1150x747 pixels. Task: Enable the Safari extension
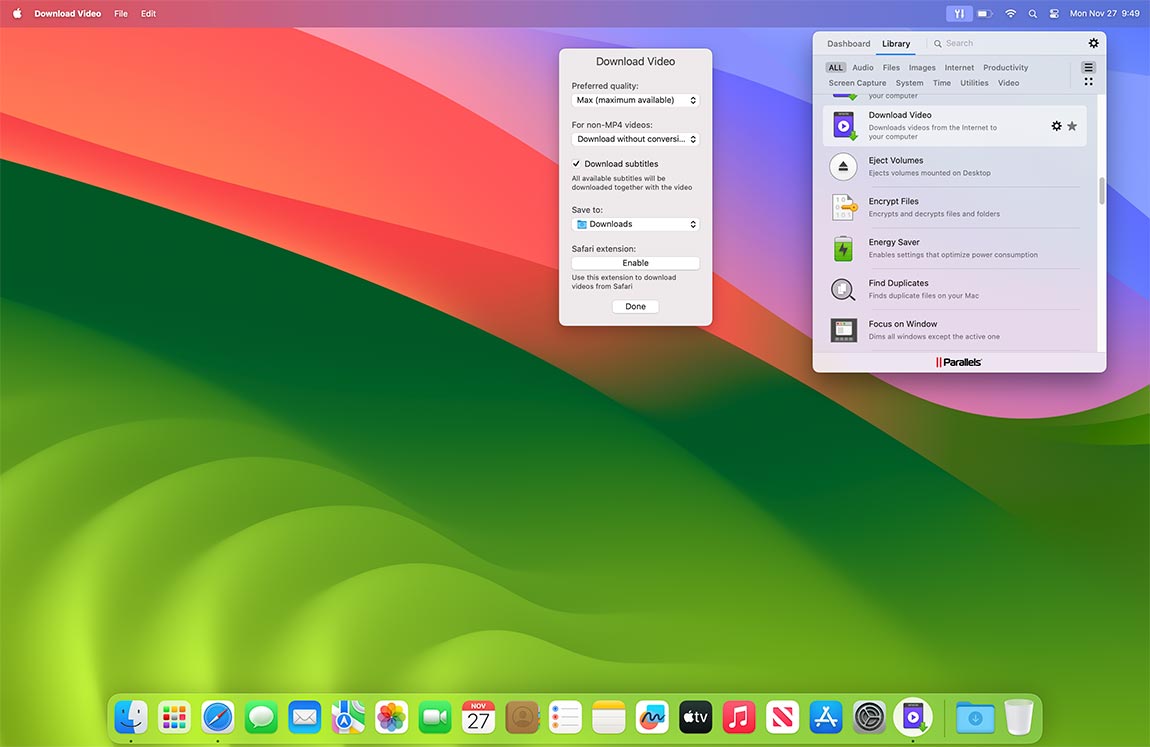click(635, 262)
